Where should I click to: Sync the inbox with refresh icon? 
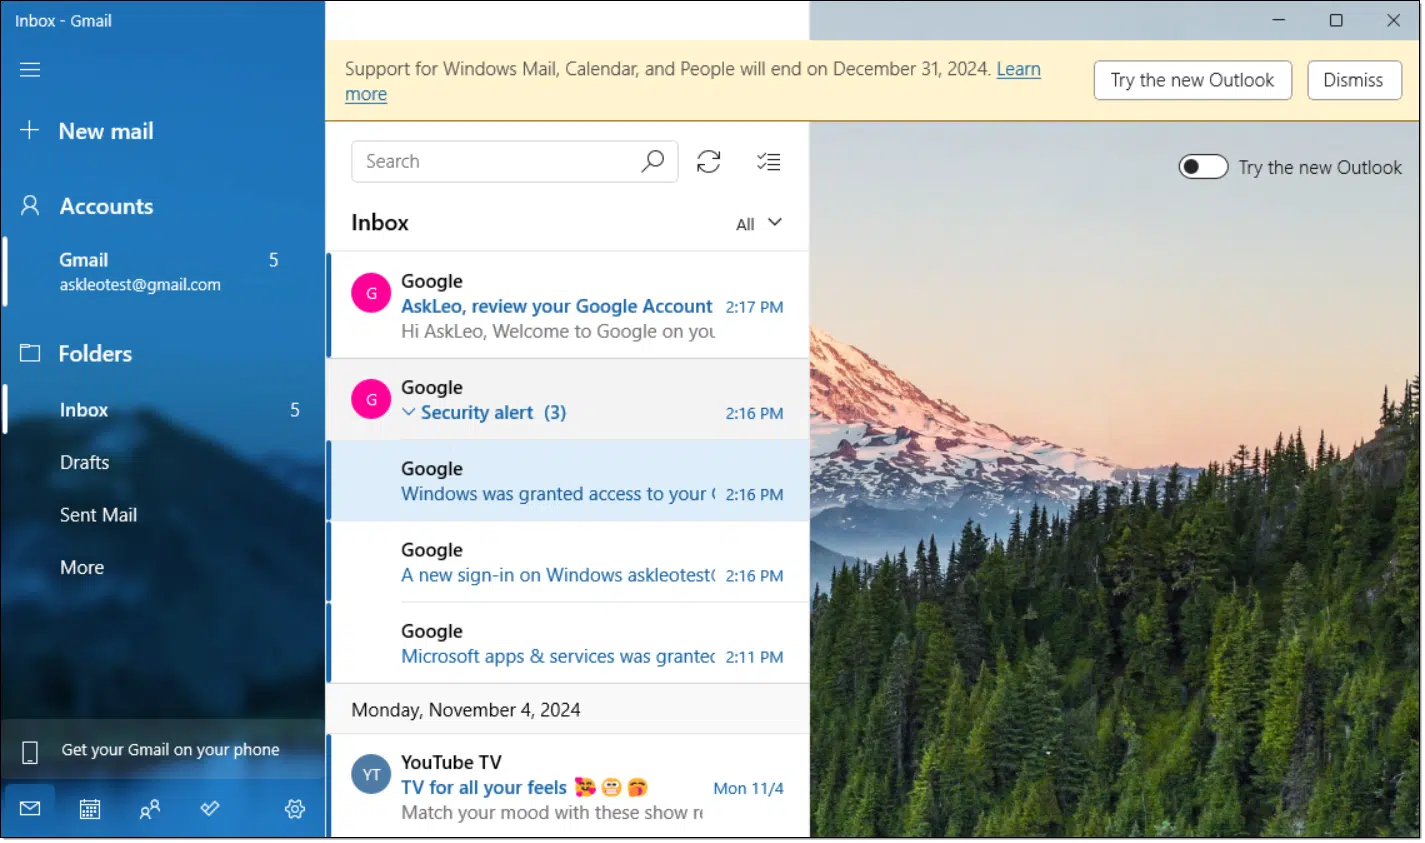click(709, 162)
